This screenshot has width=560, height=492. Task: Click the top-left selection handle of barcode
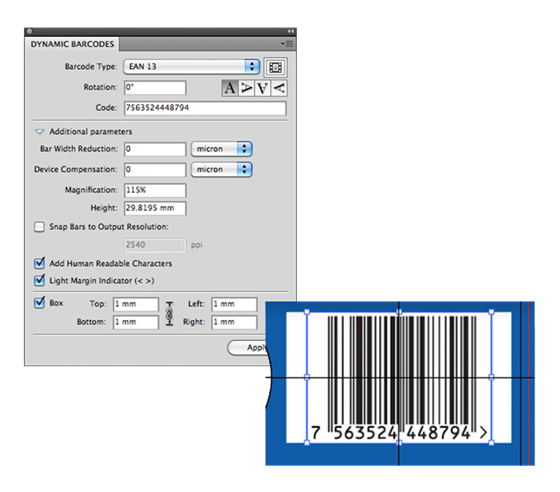click(307, 312)
